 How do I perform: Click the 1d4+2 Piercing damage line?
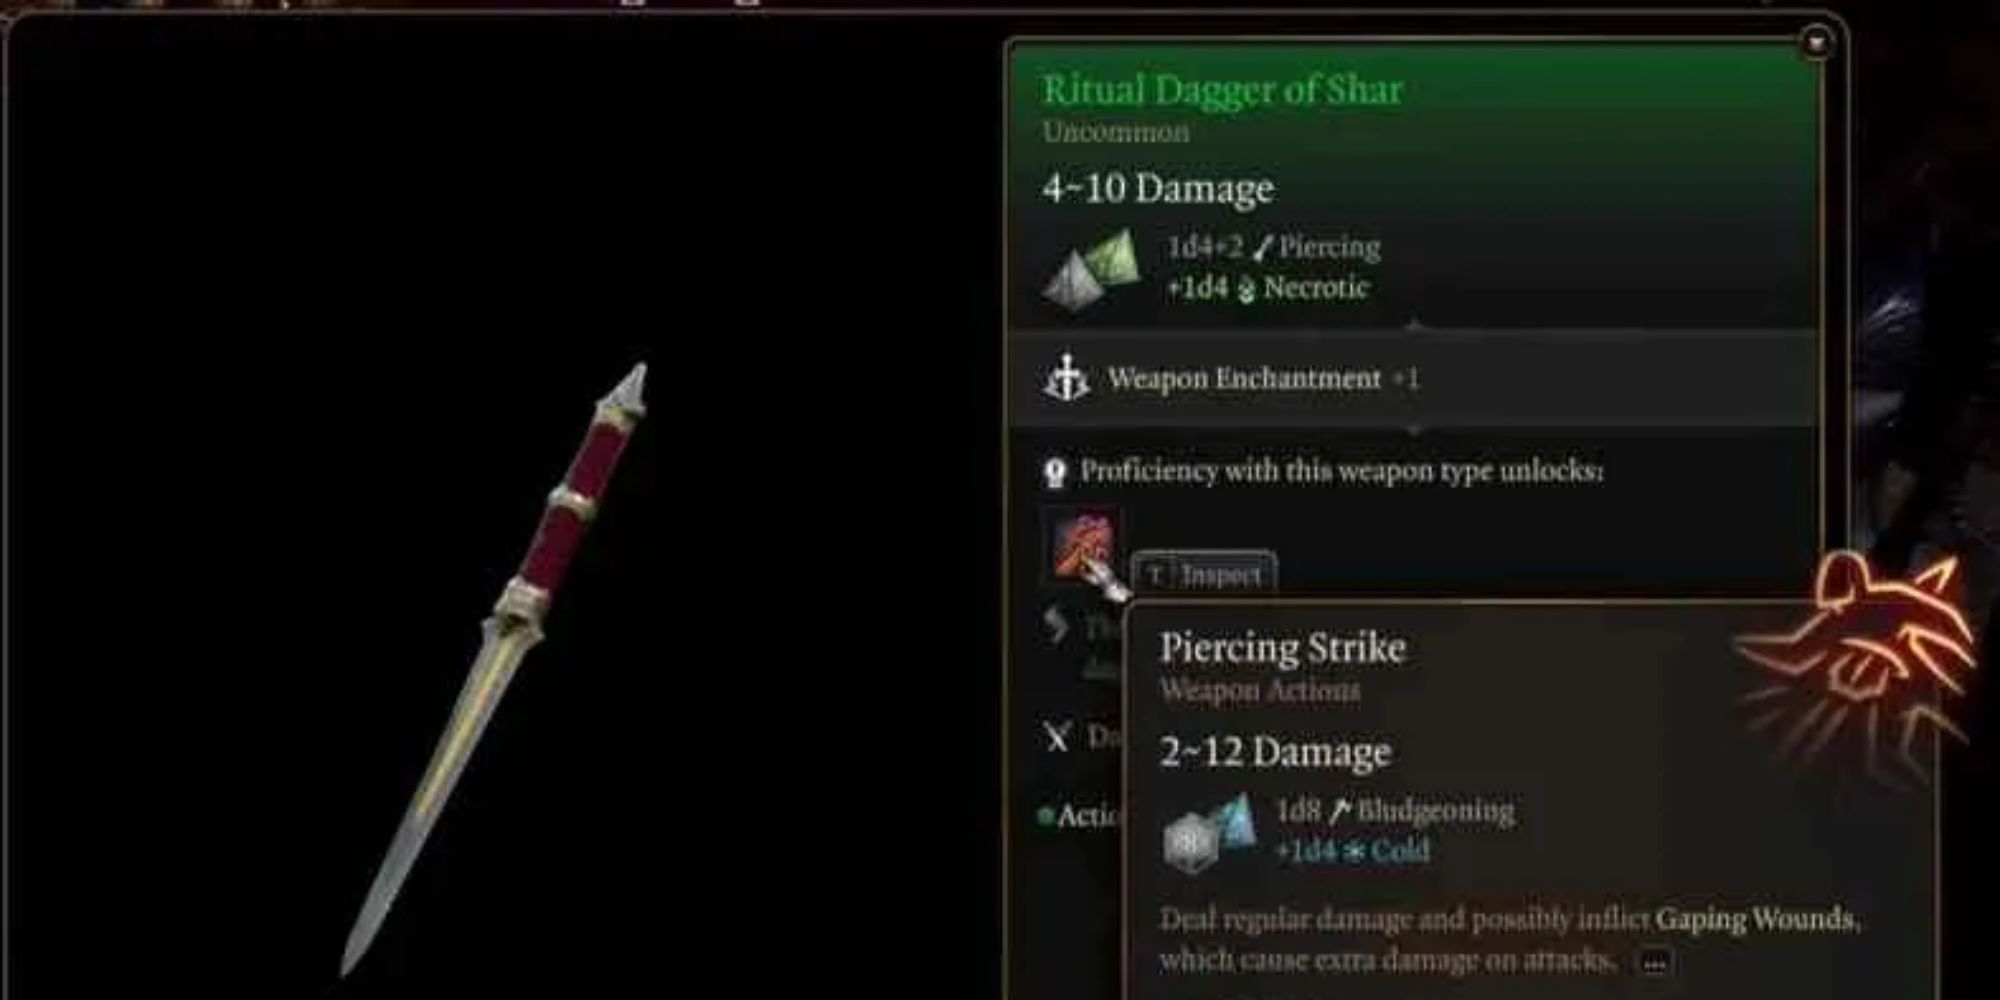pyautogui.click(x=1274, y=247)
